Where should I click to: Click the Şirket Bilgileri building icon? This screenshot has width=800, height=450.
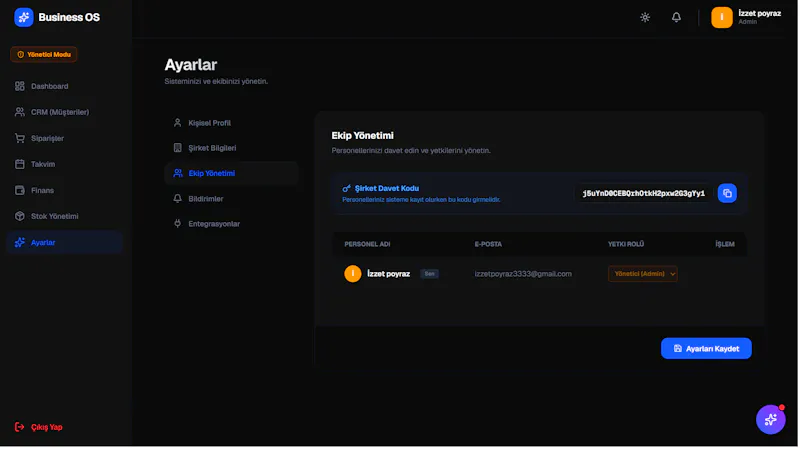(x=178, y=148)
